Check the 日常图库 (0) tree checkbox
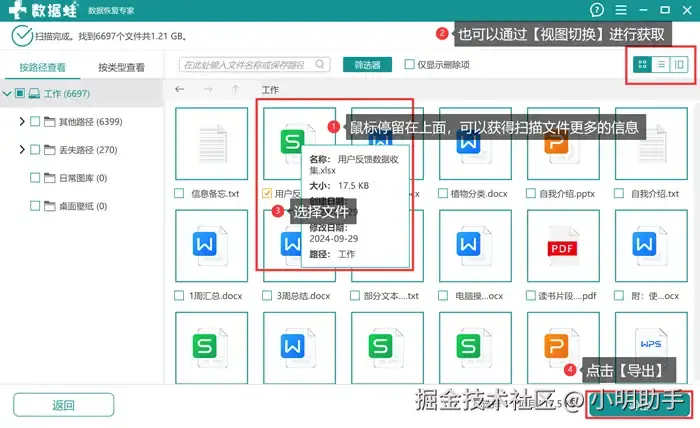 tap(35, 178)
